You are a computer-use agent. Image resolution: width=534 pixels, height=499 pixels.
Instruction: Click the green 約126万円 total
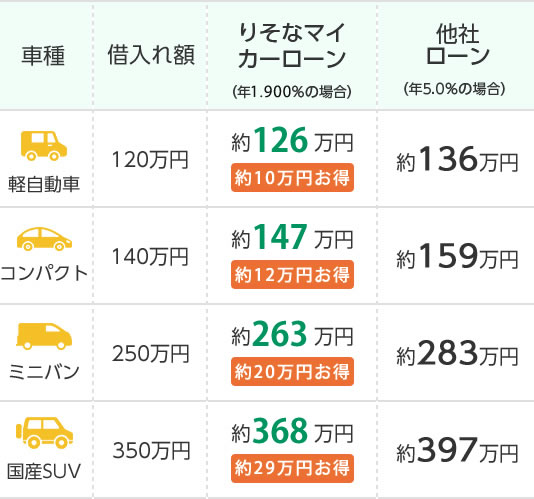coord(292,140)
